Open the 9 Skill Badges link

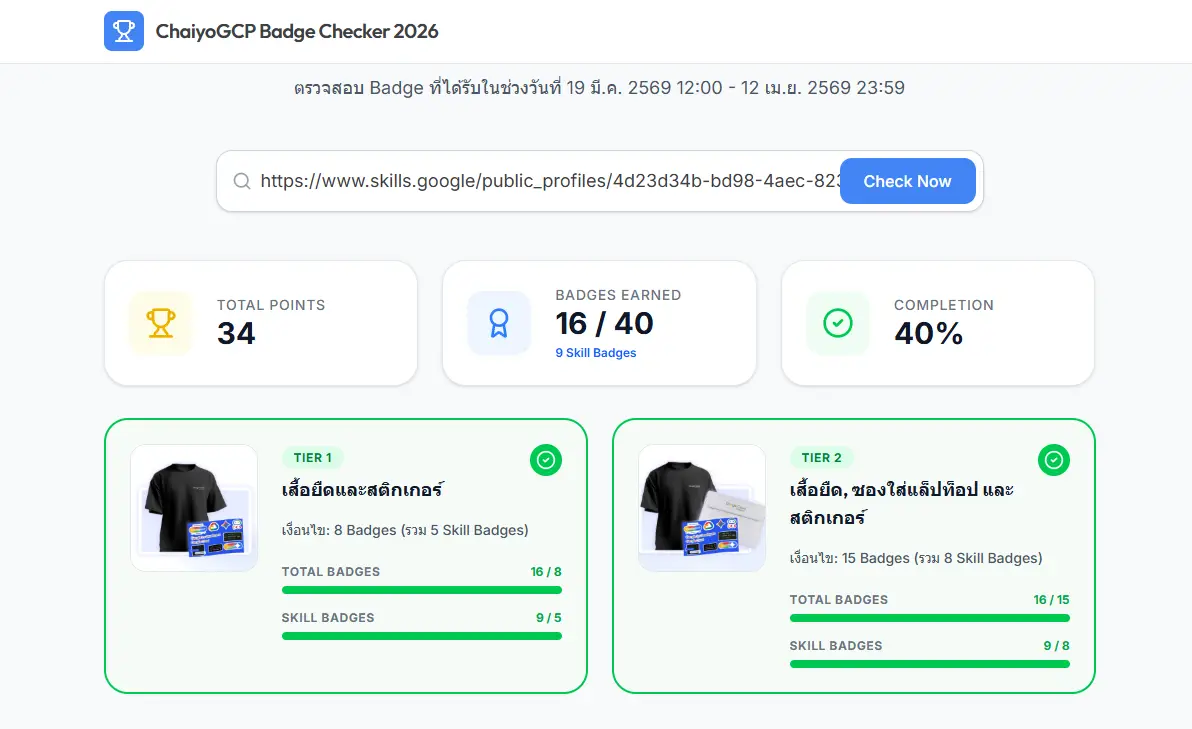pyautogui.click(x=596, y=353)
